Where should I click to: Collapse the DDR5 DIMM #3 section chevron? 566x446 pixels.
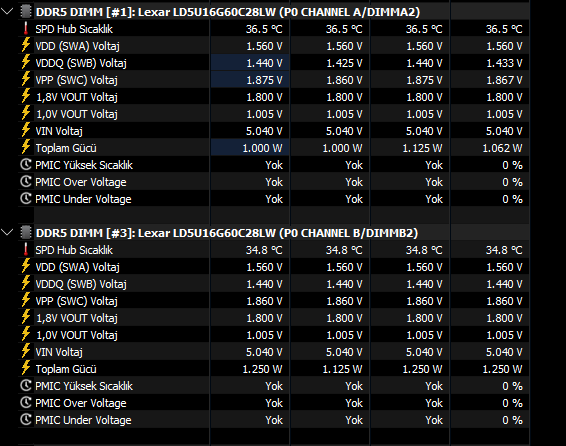click(x=7, y=232)
